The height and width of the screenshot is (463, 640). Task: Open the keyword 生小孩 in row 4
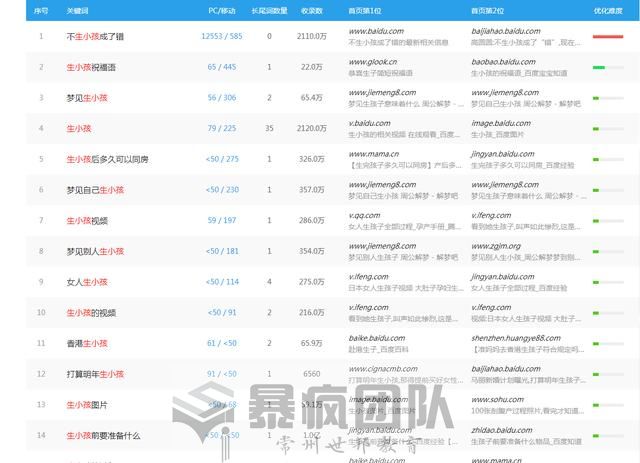click(x=79, y=128)
